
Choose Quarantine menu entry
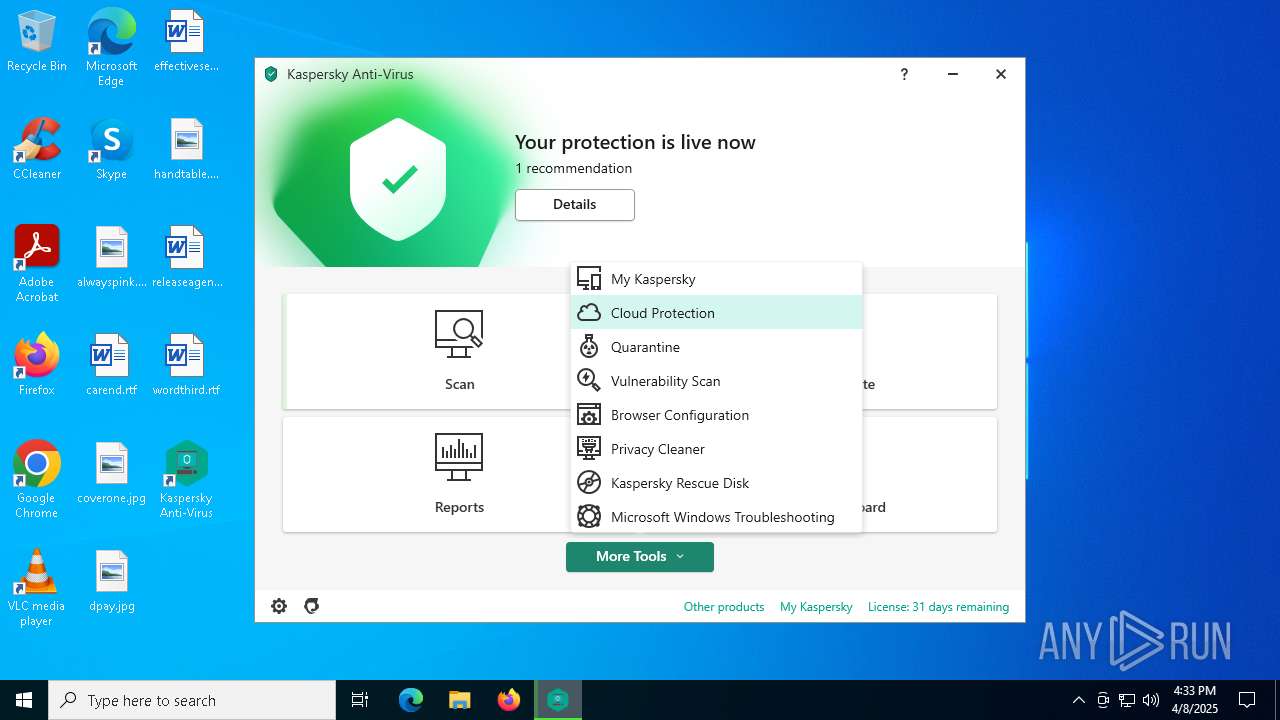(716, 347)
